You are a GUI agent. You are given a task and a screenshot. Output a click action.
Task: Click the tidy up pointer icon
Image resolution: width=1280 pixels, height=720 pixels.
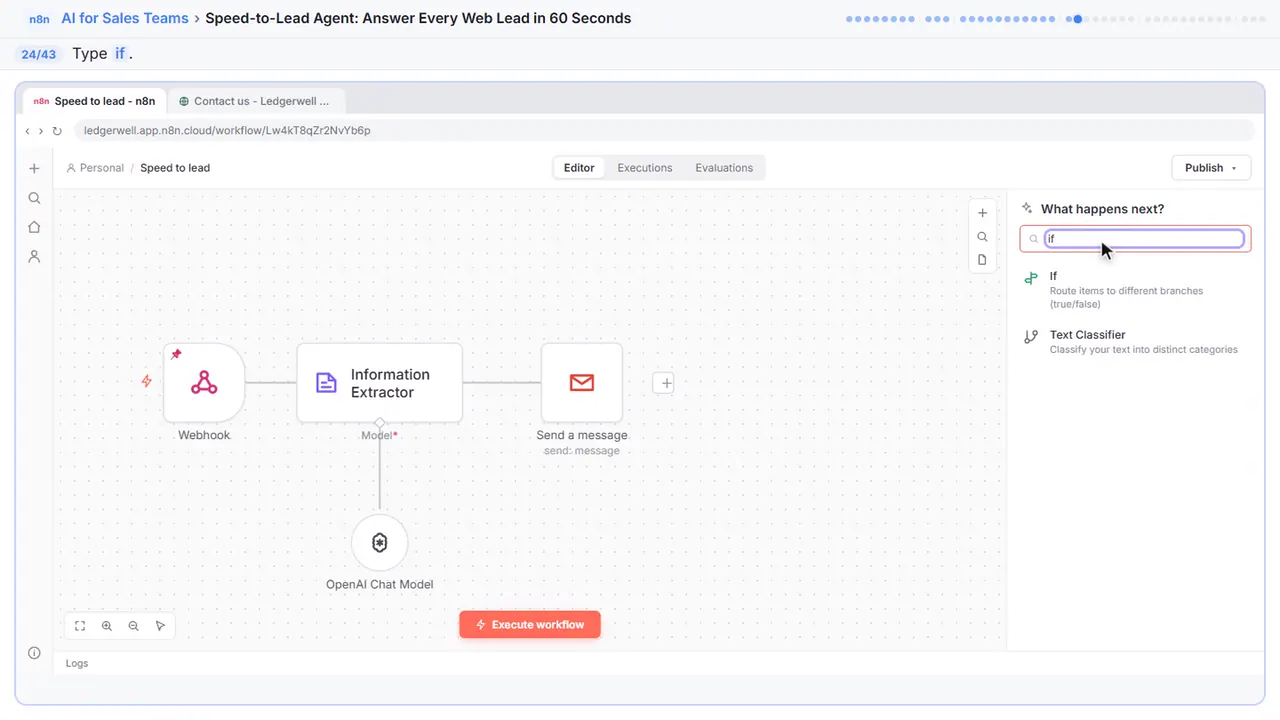[x=160, y=626]
